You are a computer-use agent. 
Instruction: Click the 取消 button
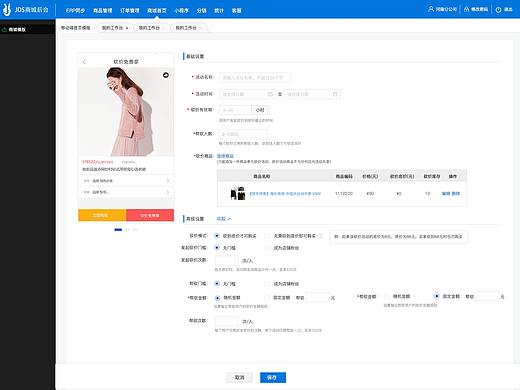pyautogui.click(x=239, y=377)
